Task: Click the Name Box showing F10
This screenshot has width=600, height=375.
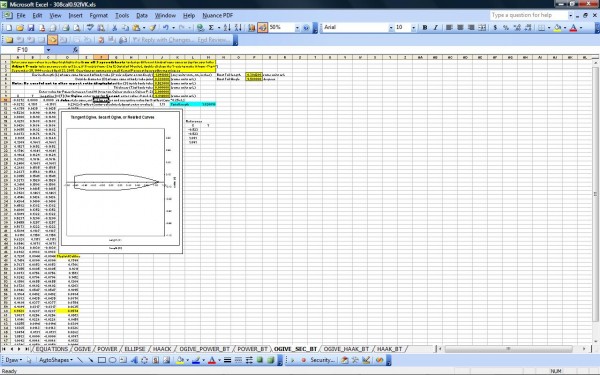Action: pos(23,50)
